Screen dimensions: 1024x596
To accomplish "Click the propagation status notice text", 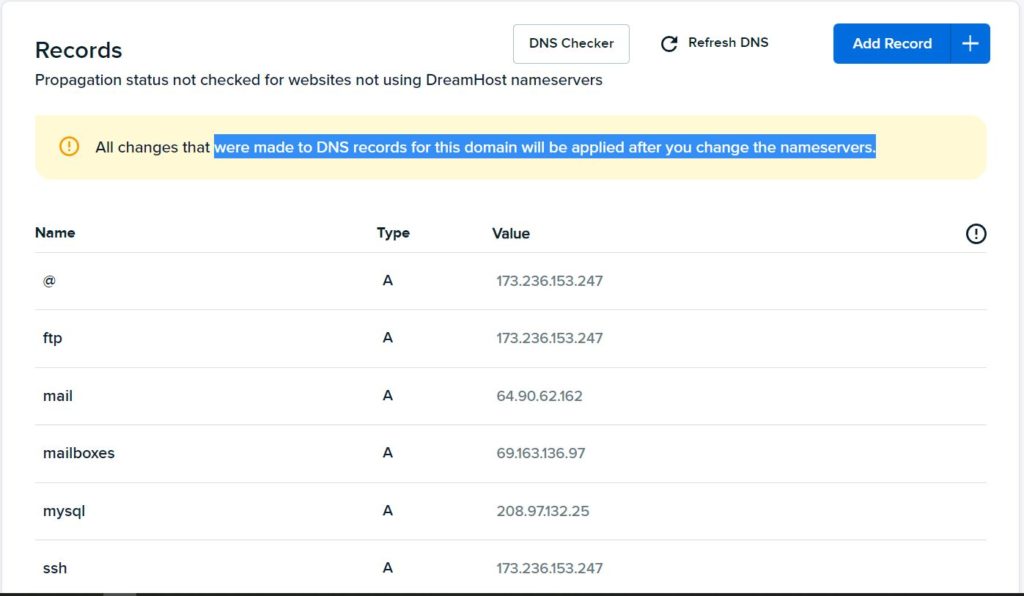I will [x=319, y=80].
